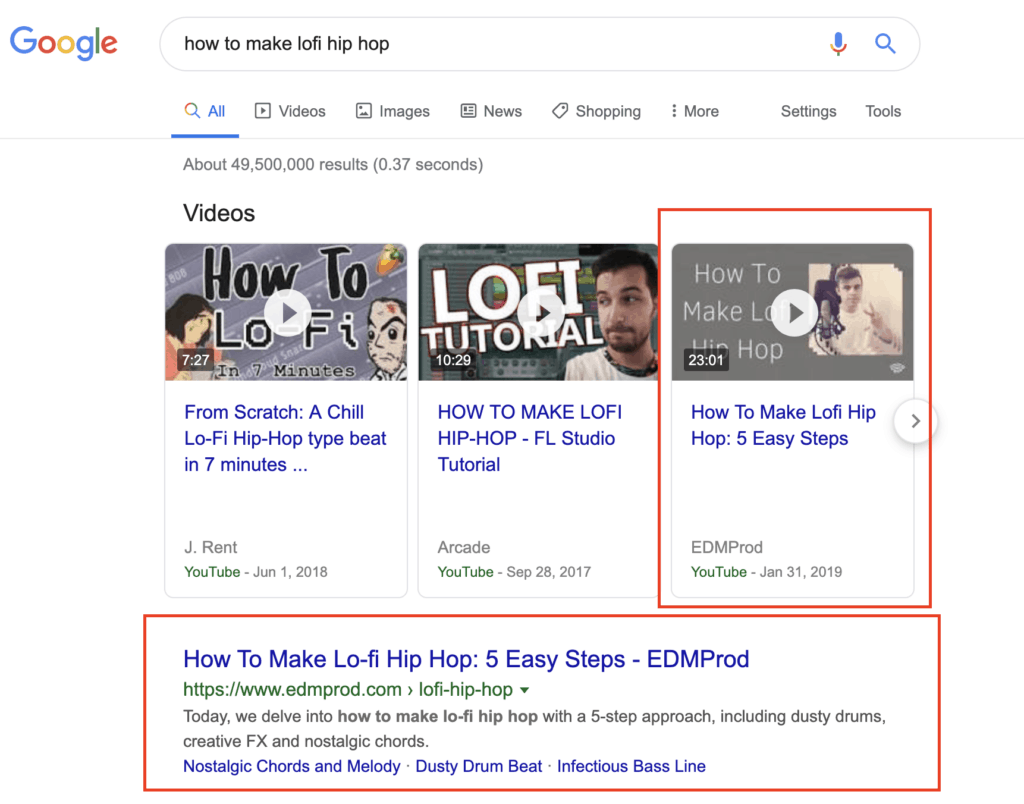Focus the search box containing the query
The height and width of the screenshot is (804, 1024).
[x=539, y=44]
